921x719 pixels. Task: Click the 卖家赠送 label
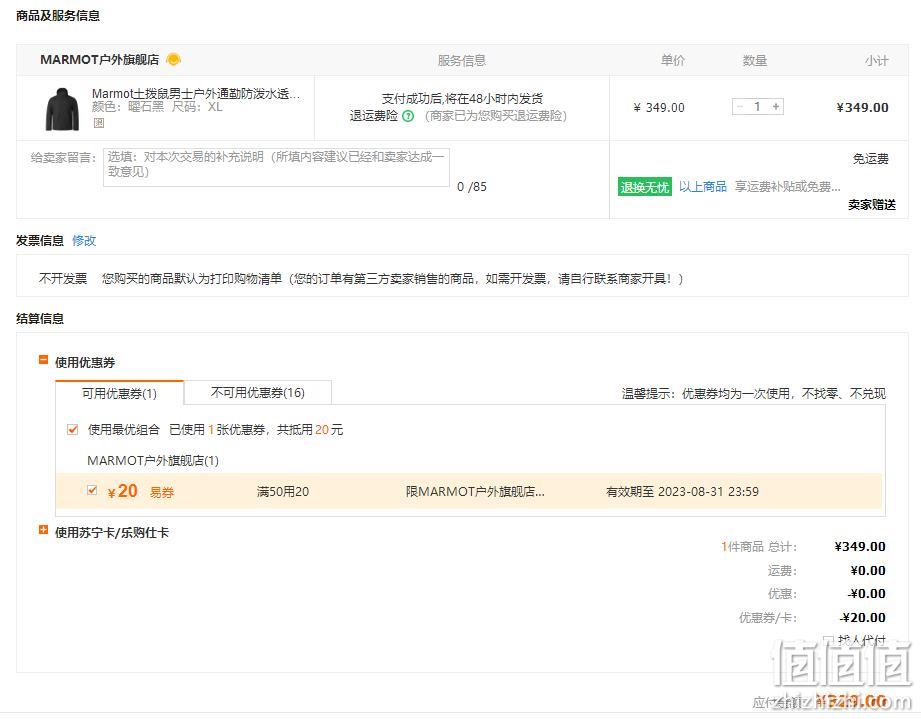pyautogui.click(x=872, y=204)
